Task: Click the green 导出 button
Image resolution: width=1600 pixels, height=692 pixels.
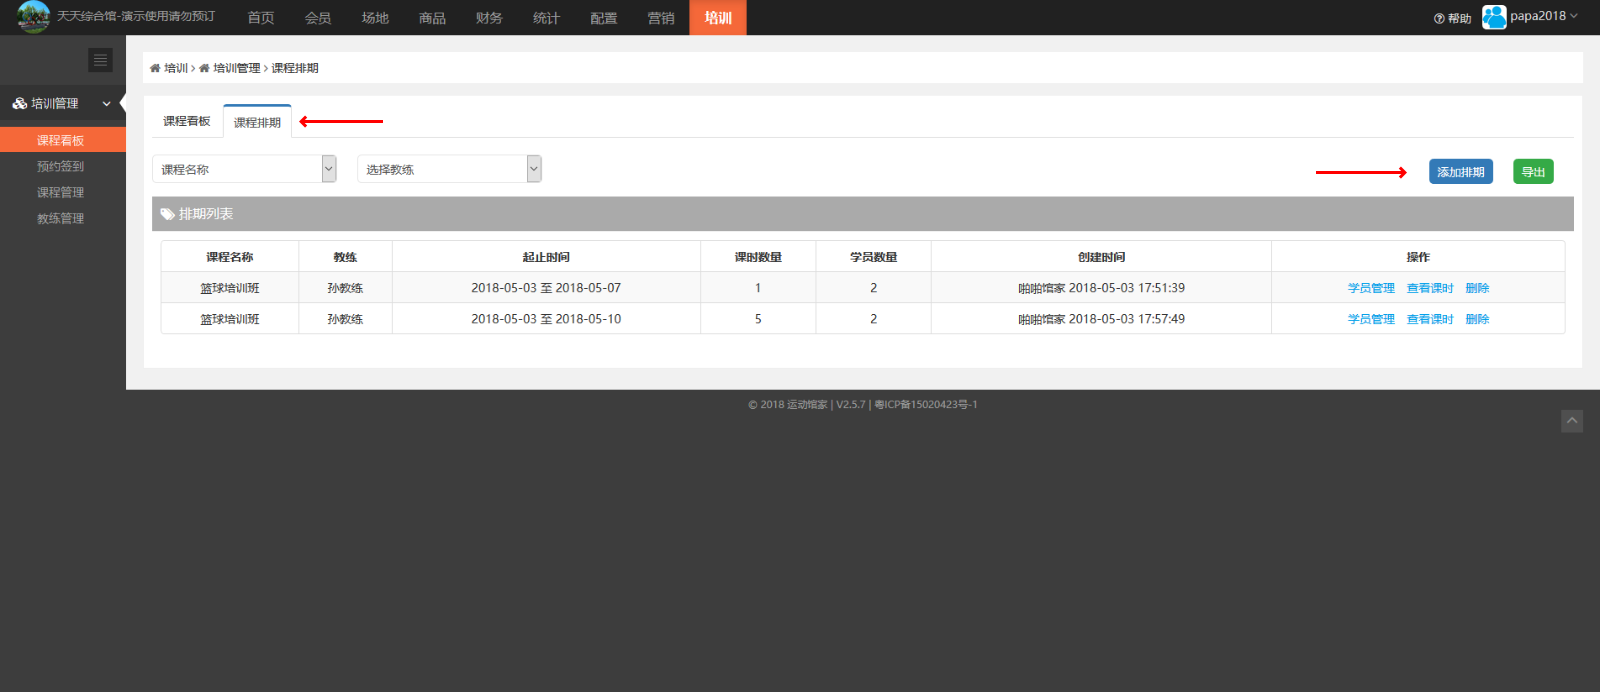Action: coord(1533,172)
